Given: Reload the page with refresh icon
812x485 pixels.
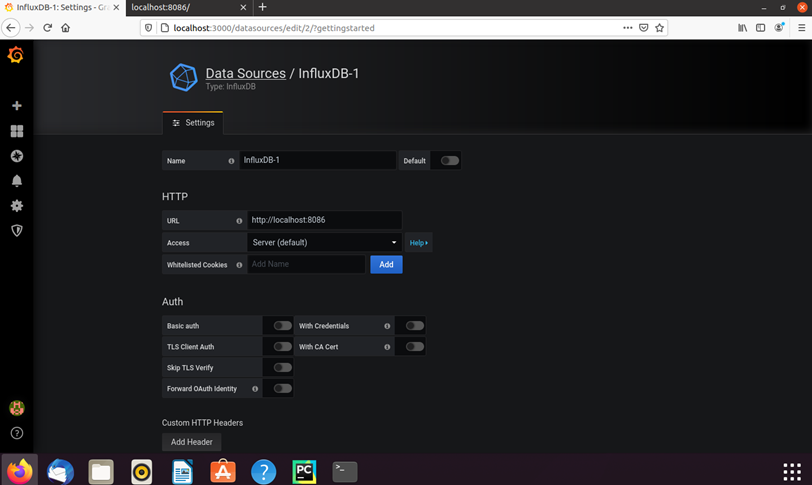Looking at the screenshot, I should [47, 28].
